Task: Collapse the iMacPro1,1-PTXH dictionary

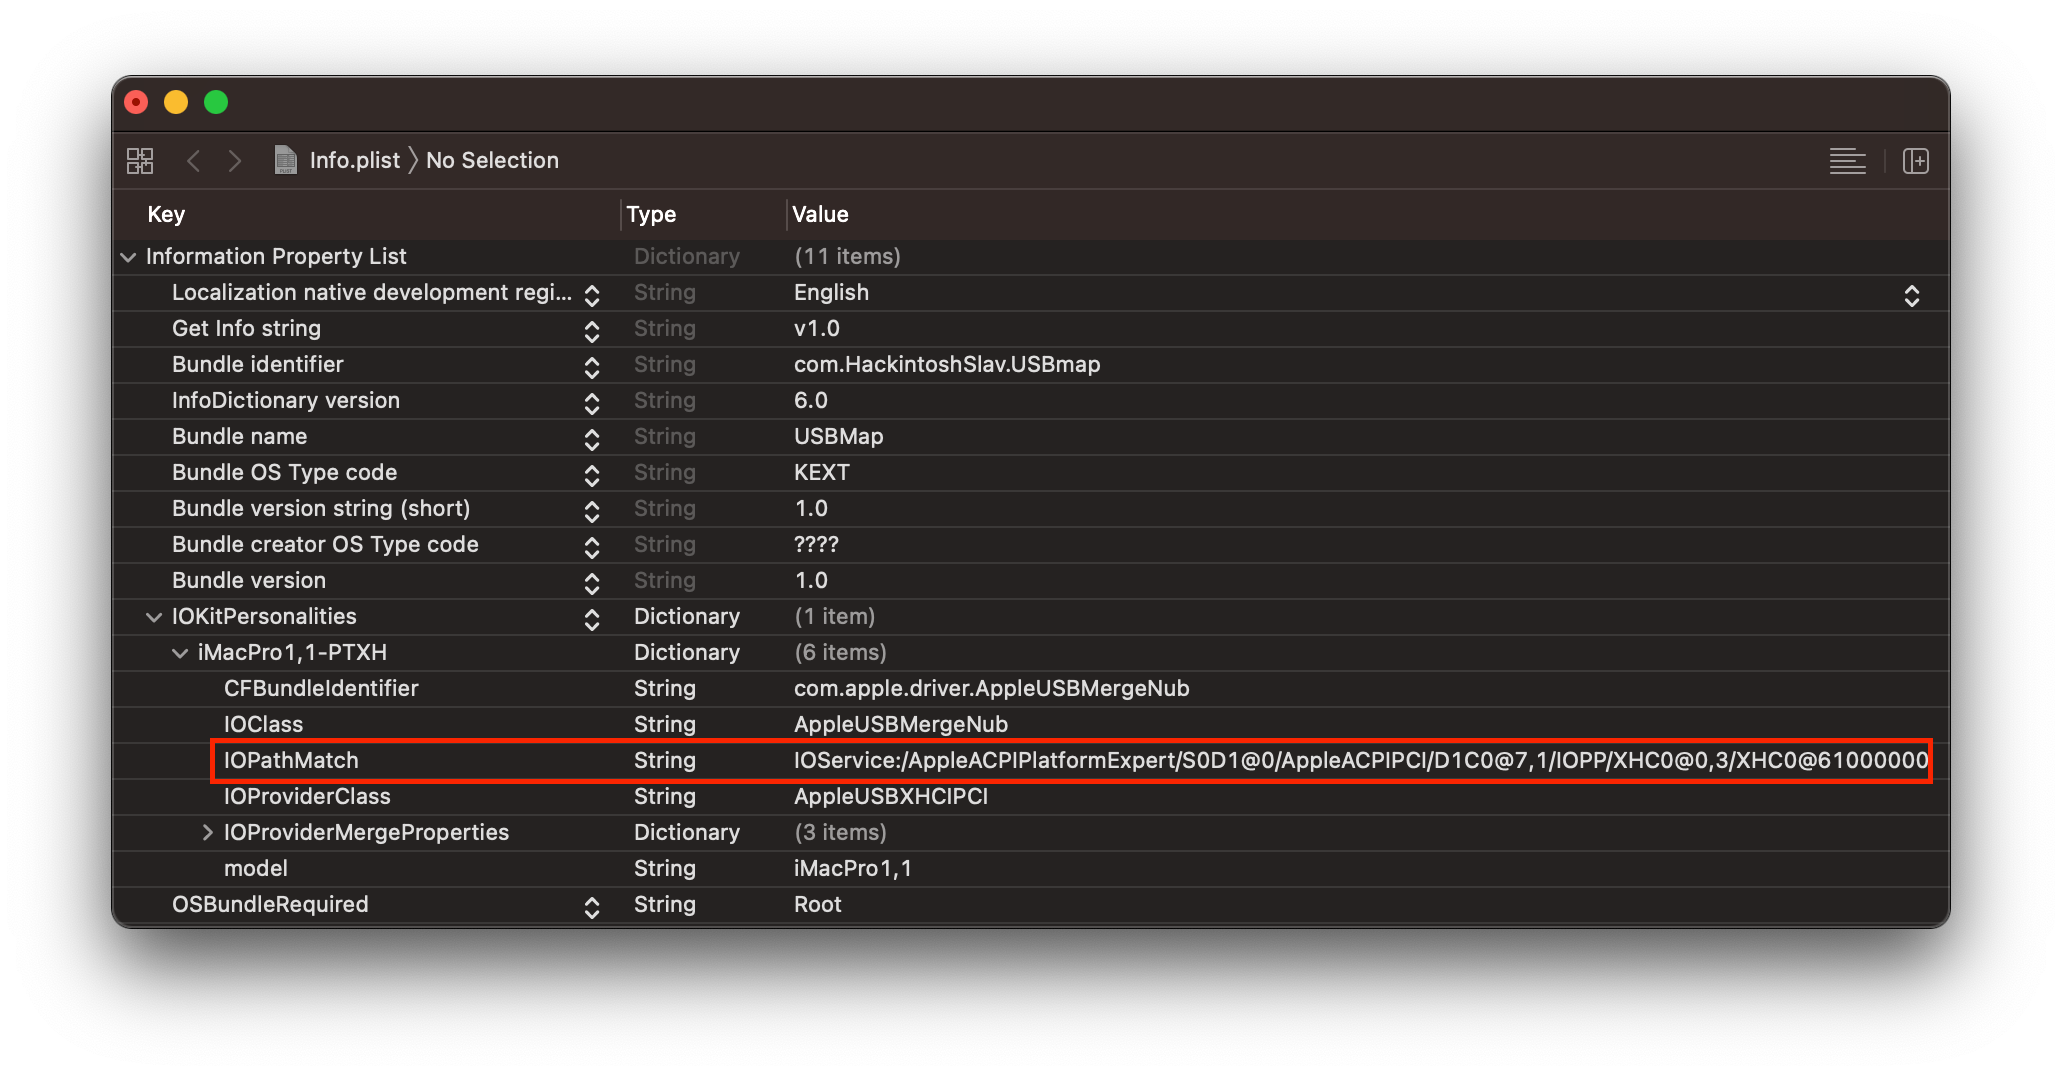Action: pyautogui.click(x=180, y=653)
